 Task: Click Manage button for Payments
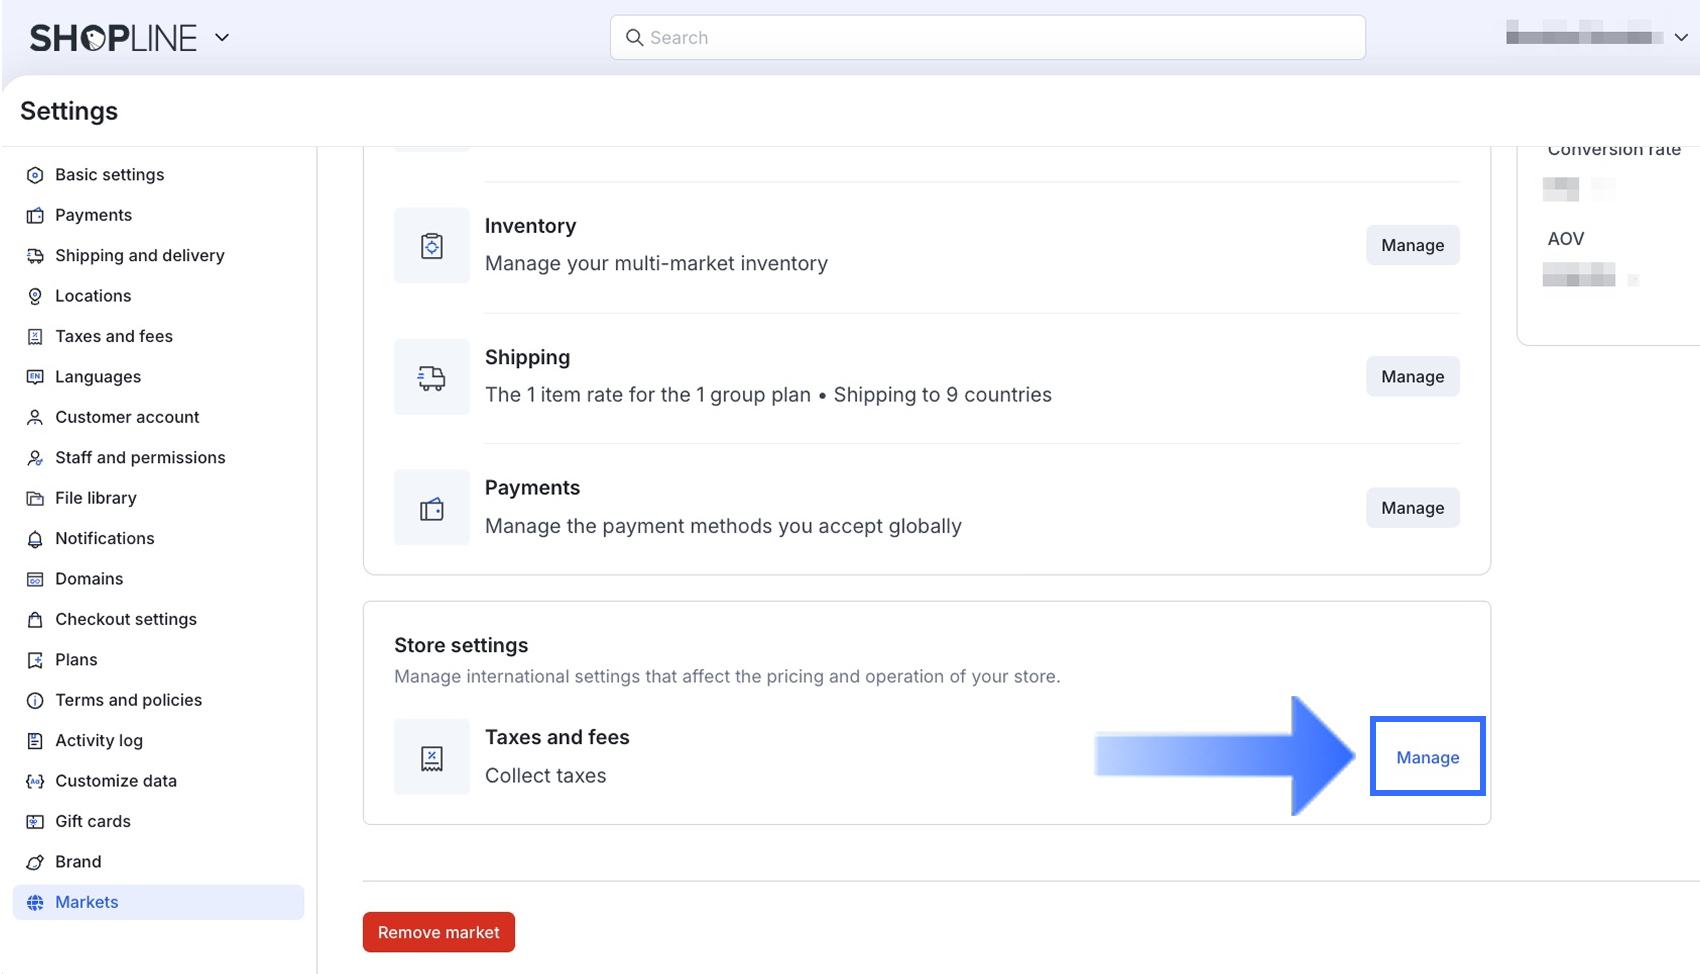tap(1412, 508)
